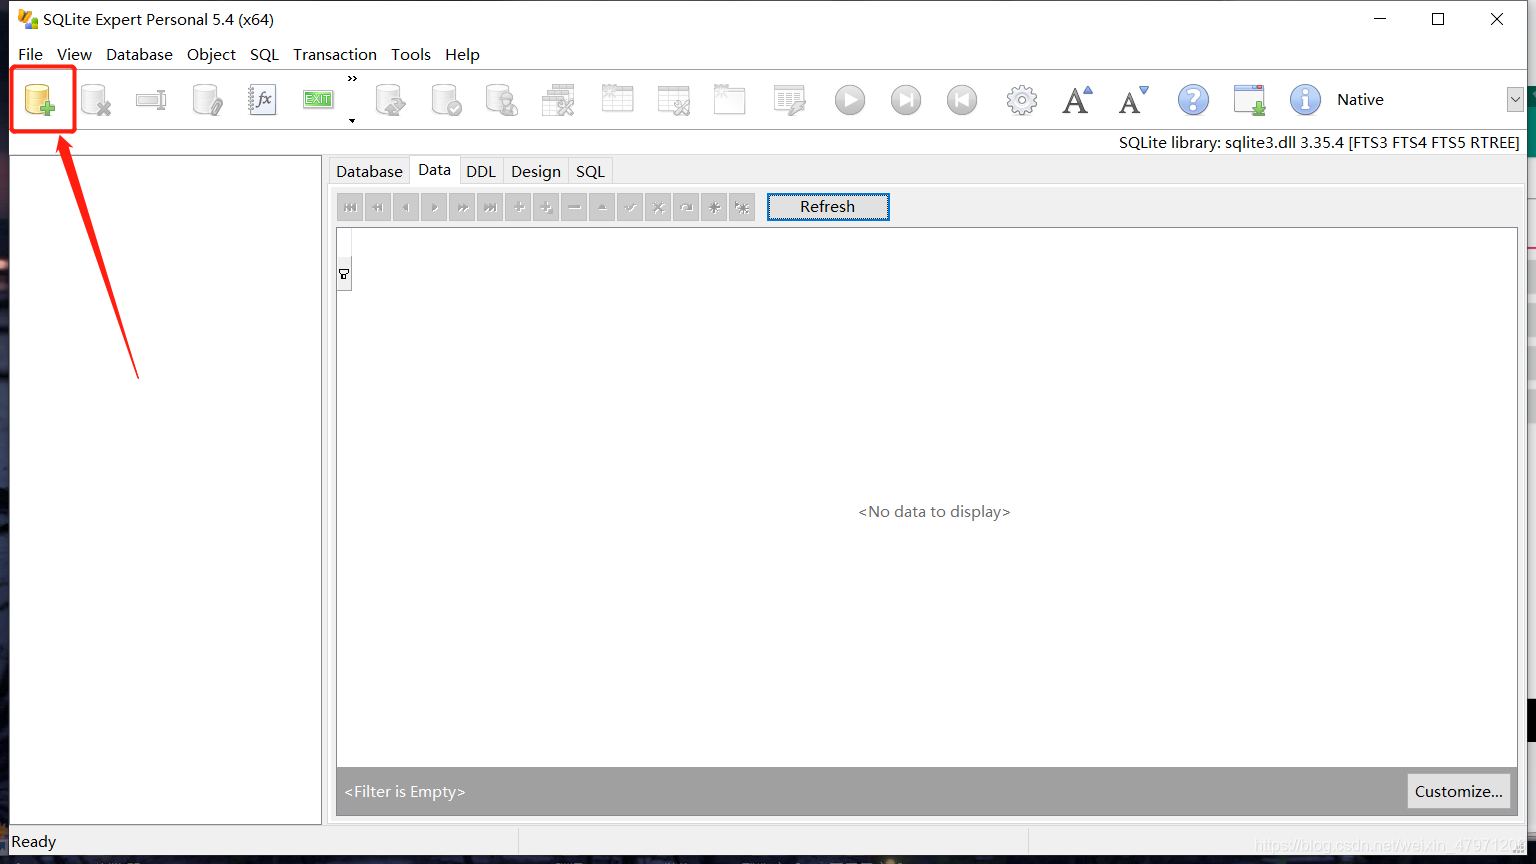The image size is (1536, 864).
Task: Click the Delete record minus button
Action: (x=574, y=207)
